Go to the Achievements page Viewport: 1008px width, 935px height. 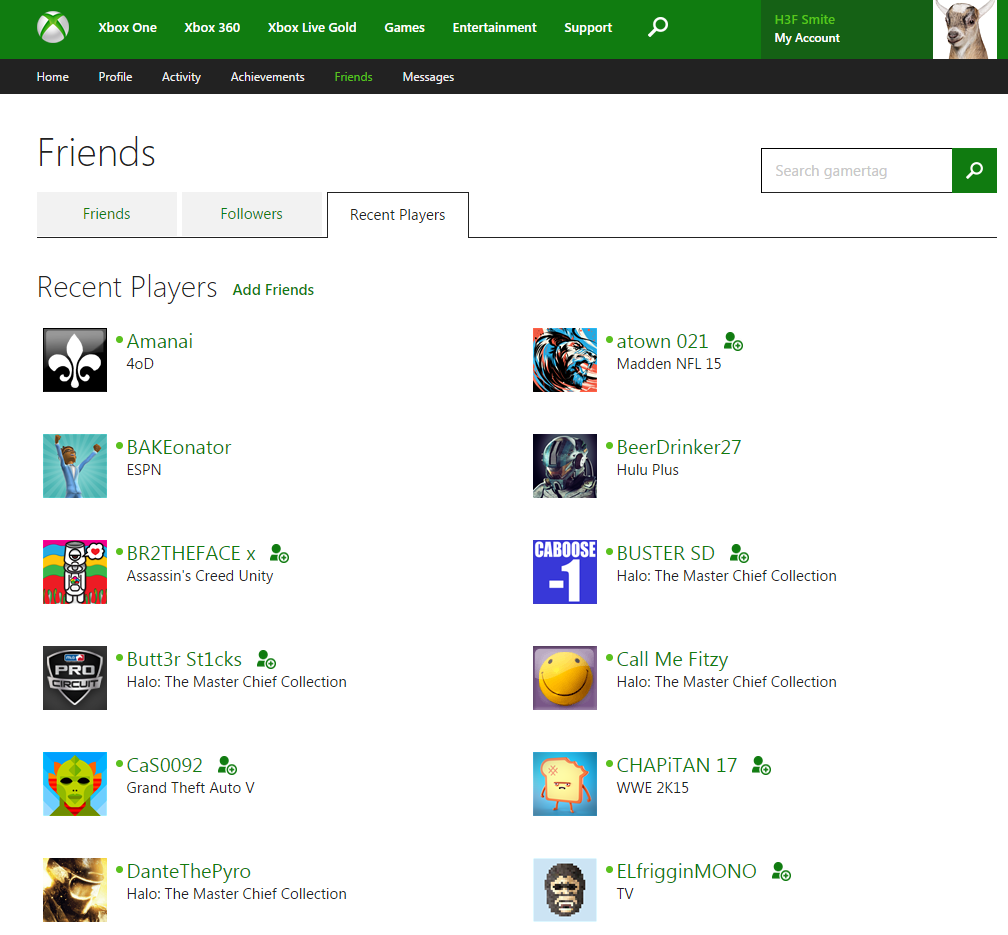click(267, 77)
